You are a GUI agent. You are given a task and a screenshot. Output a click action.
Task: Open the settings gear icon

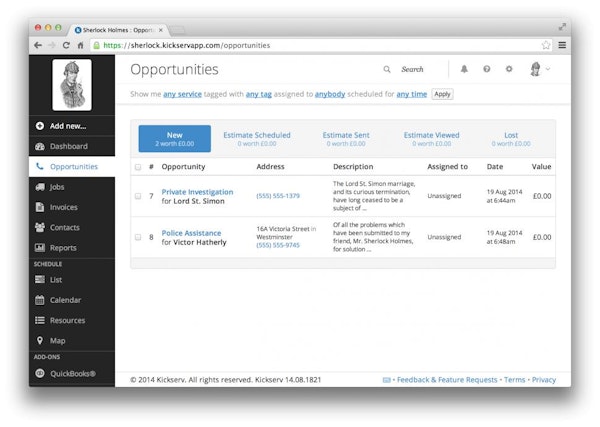click(x=509, y=69)
